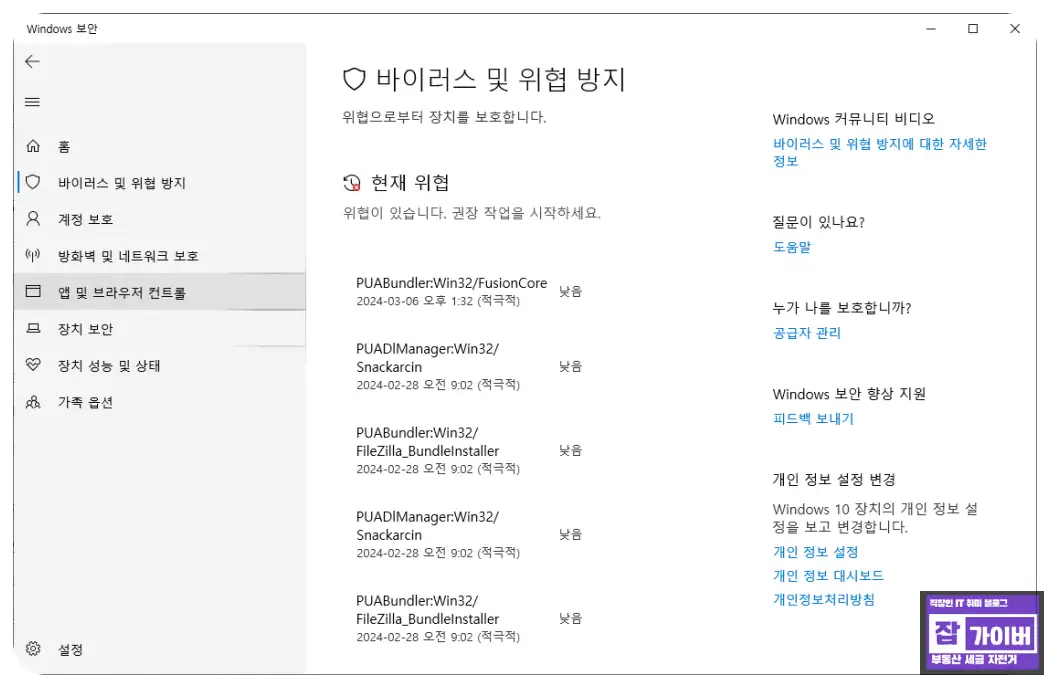
Task: Click the back arrow icon
Action: pyautogui.click(x=32, y=62)
